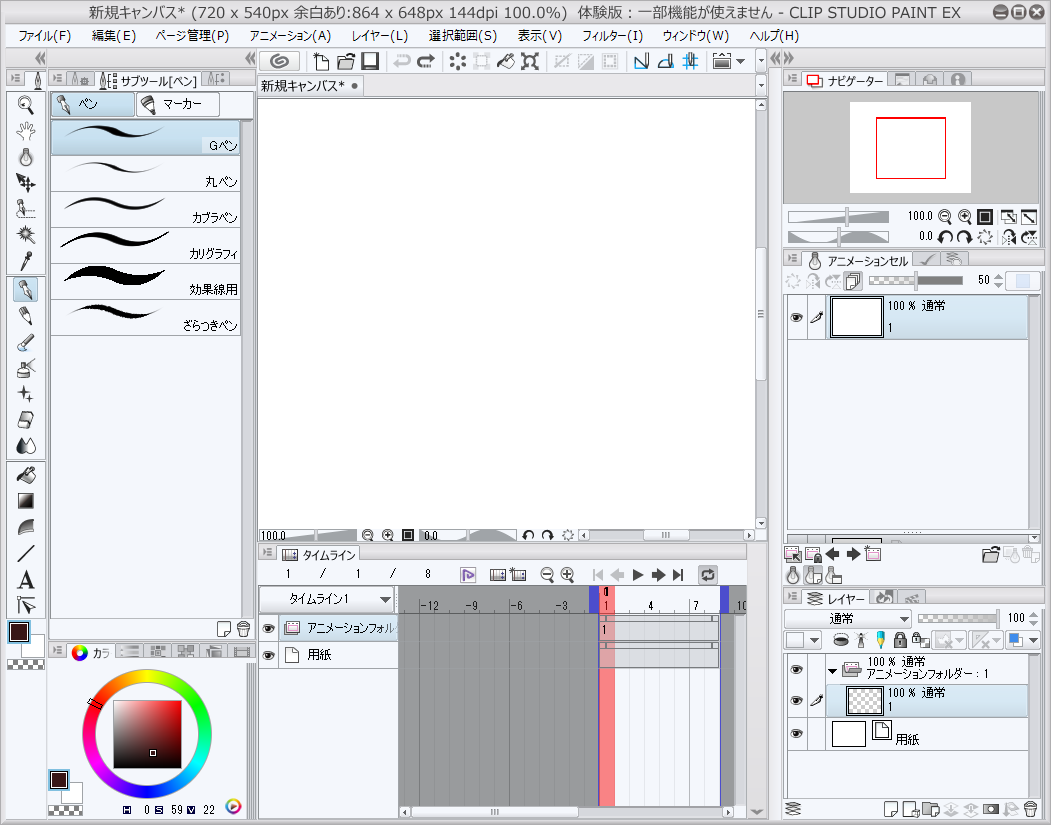Hide the アニメーションフォルダ track in the timeline
The image size is (1051, 825).
[x=268, y=627]
